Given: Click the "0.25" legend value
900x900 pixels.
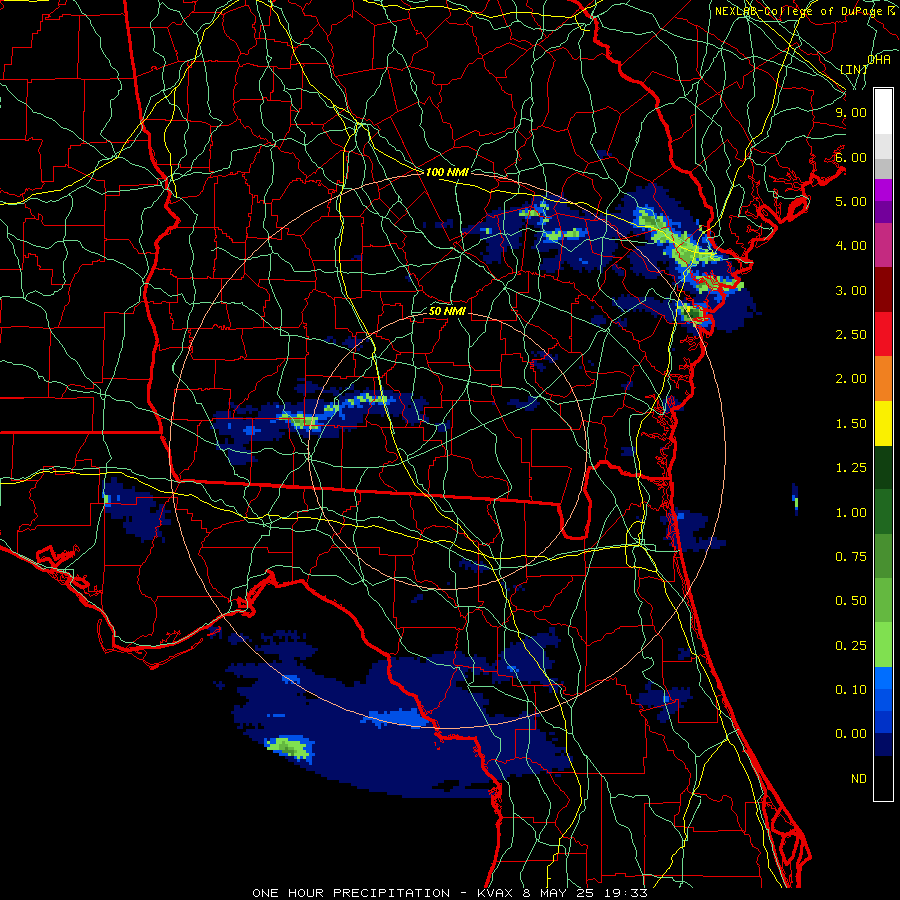Looking at the screenshot, I should [851, 646].
